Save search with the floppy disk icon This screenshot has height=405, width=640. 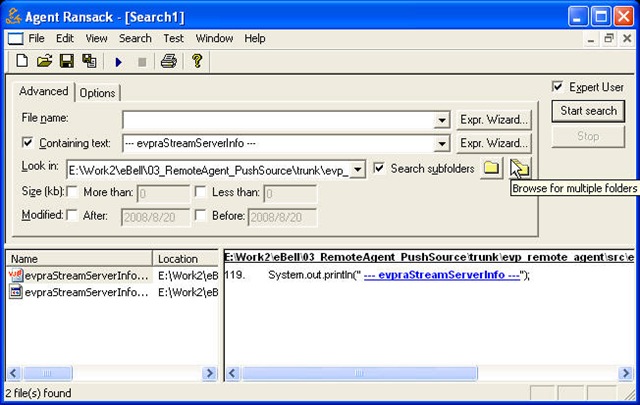tap(67, 62)
